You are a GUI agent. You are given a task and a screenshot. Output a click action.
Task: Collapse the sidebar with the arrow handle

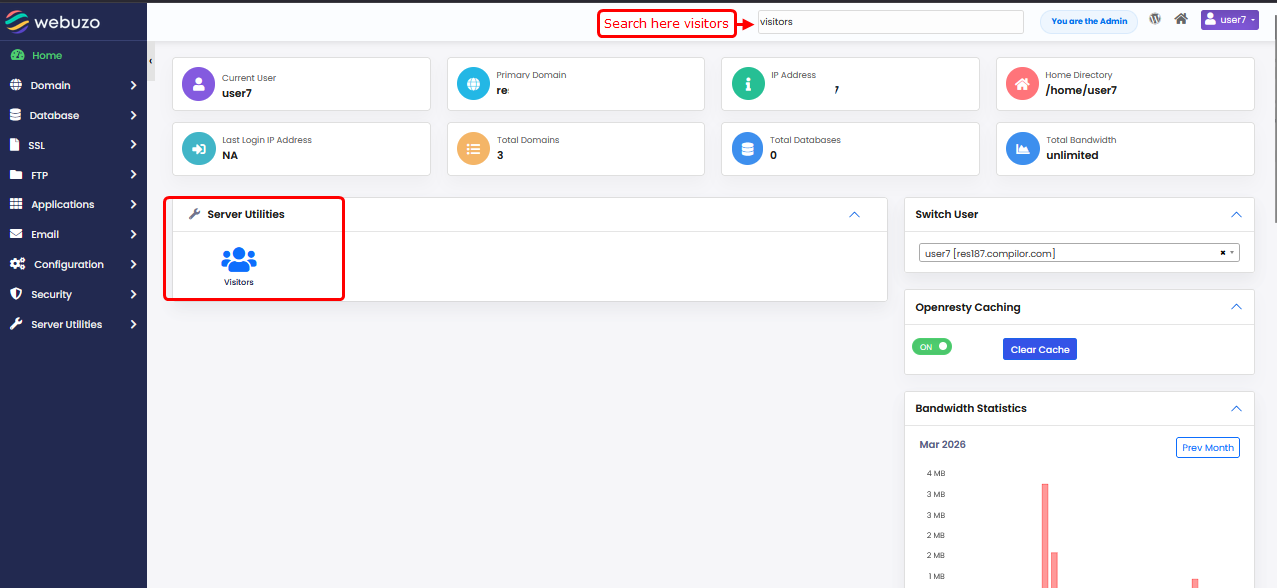[151, 61]
